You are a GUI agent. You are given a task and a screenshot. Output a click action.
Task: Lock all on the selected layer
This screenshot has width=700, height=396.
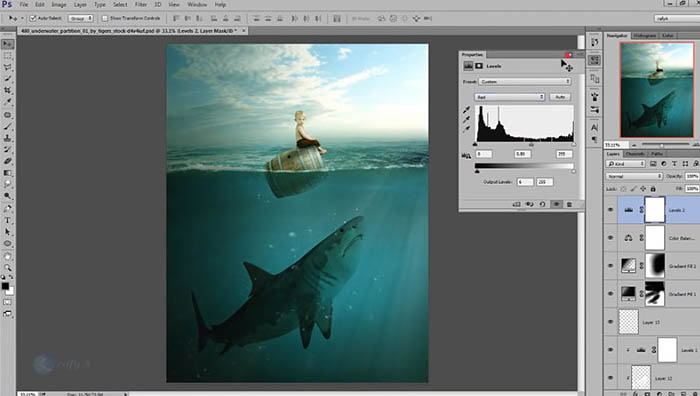tap(653, 189)
